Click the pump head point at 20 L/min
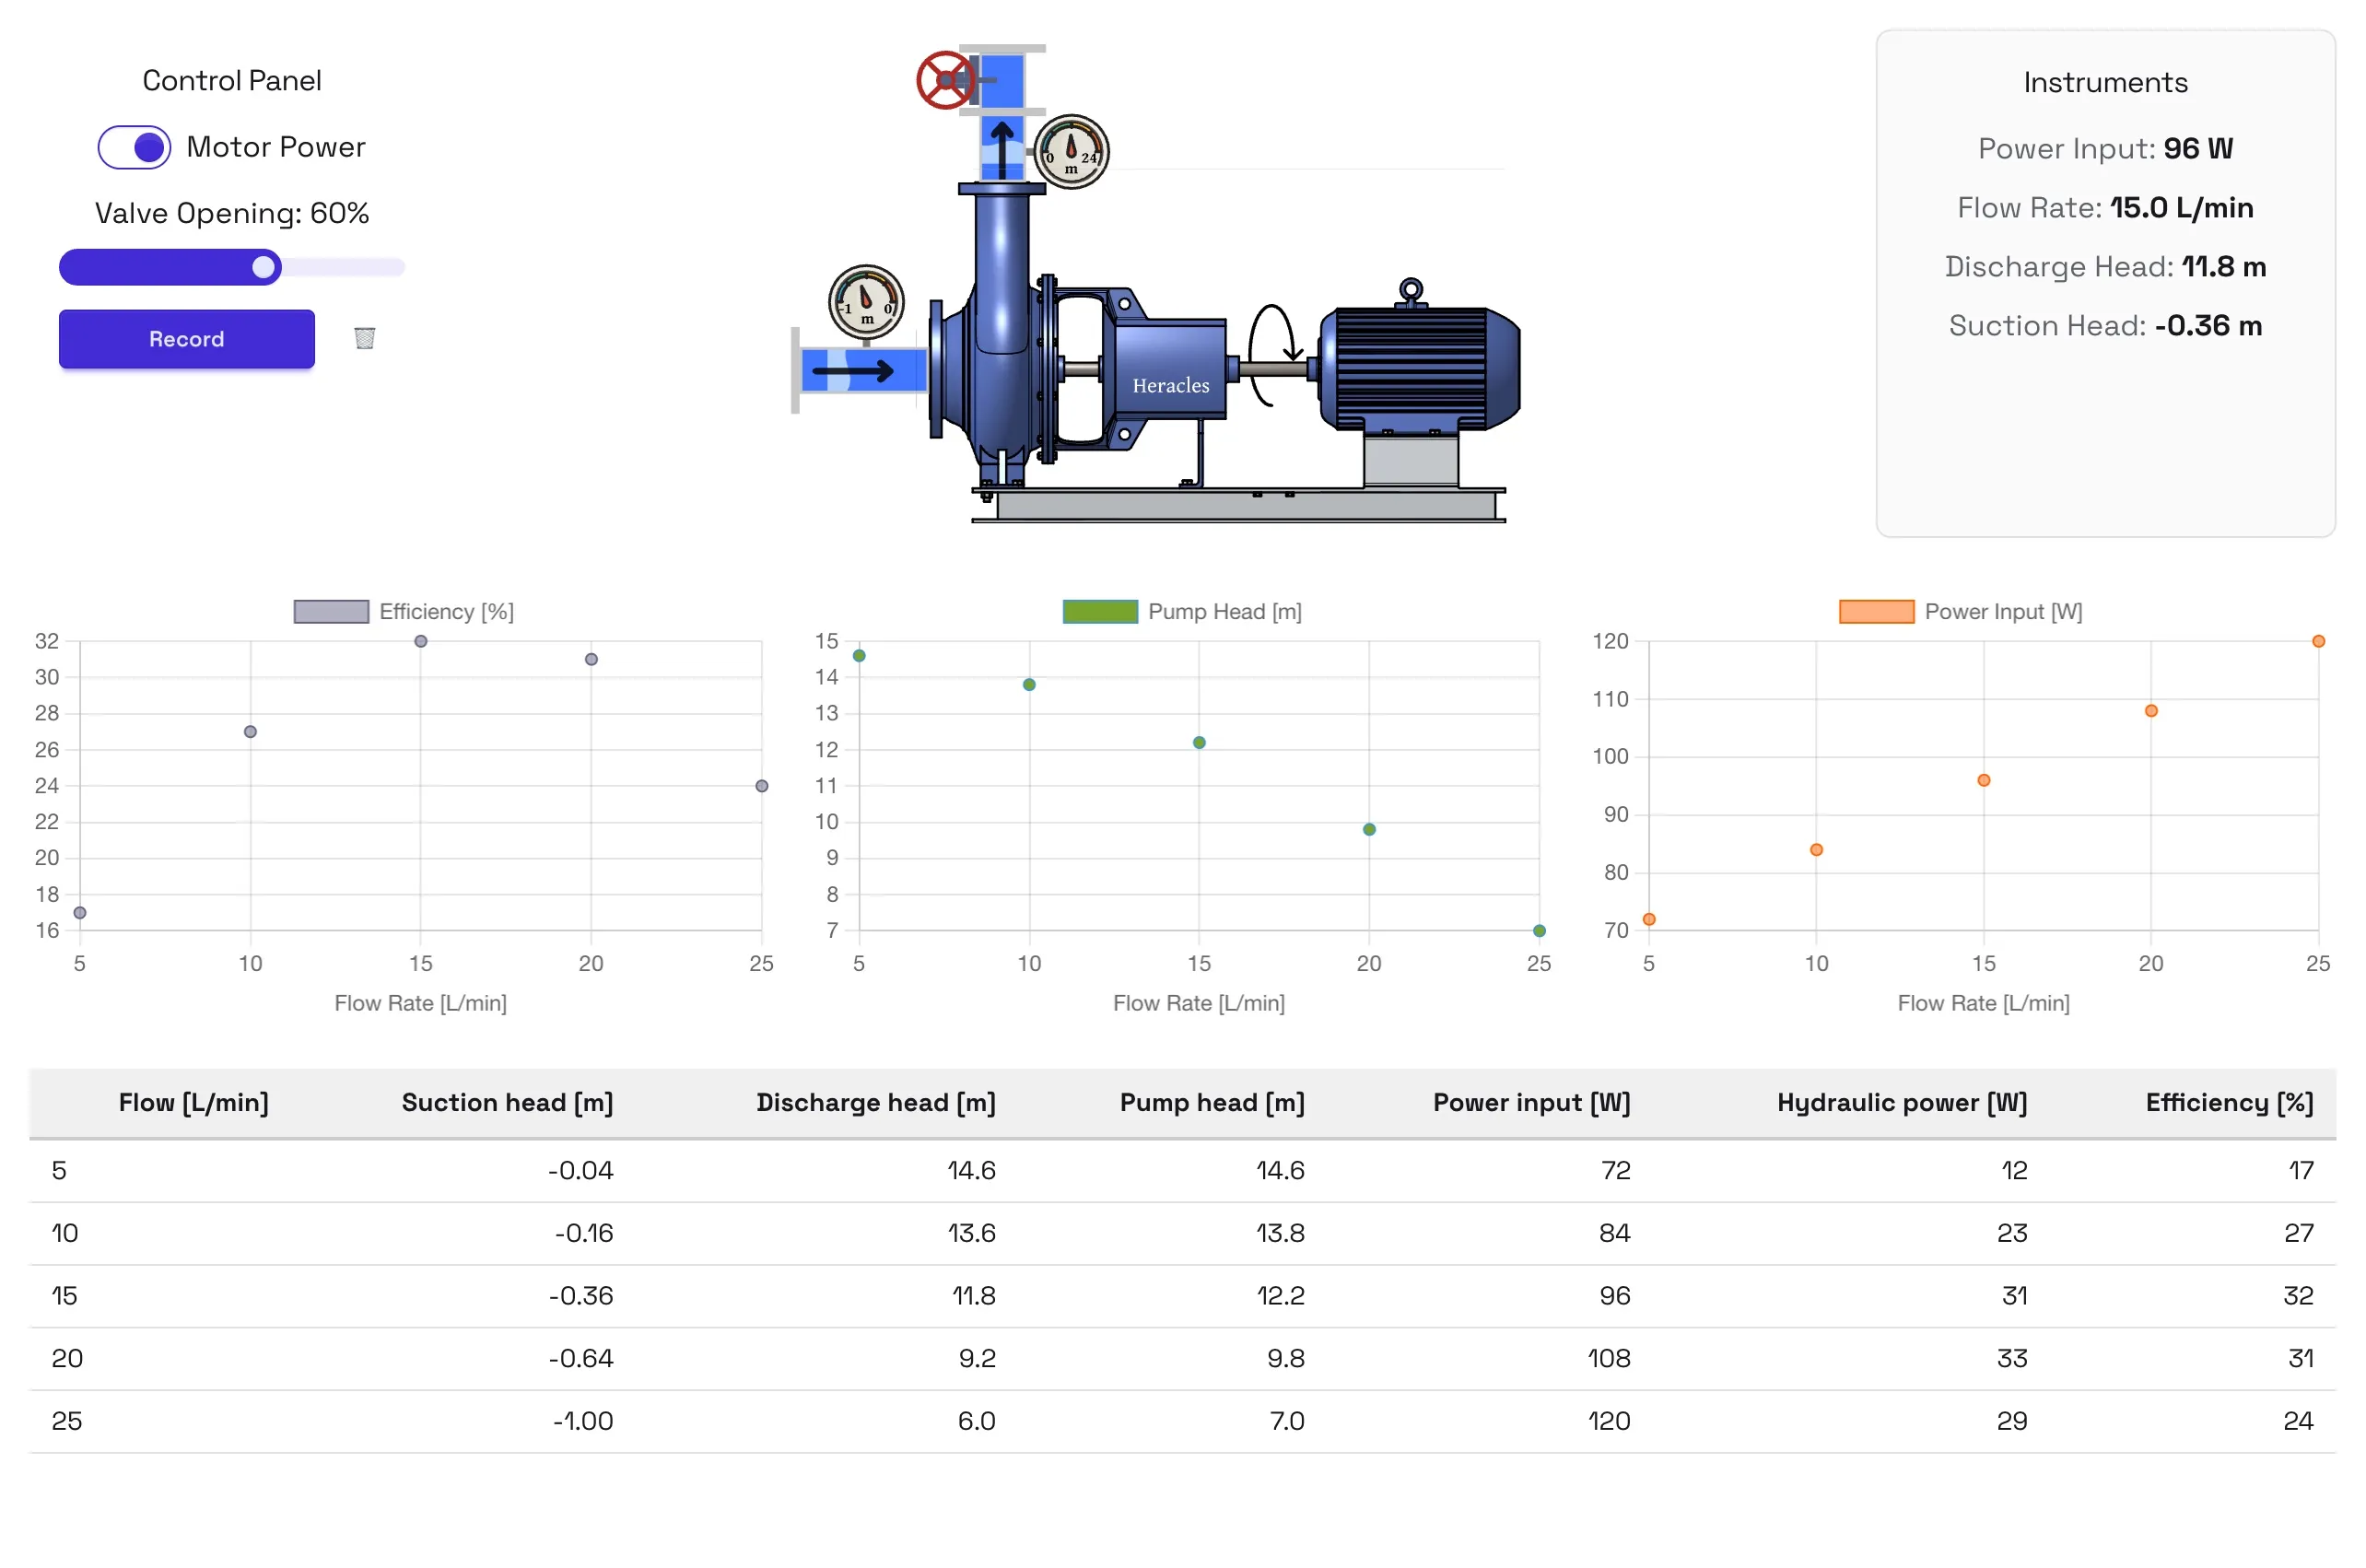This screenshot has height=1568, width=2366. coord(1369,829)
